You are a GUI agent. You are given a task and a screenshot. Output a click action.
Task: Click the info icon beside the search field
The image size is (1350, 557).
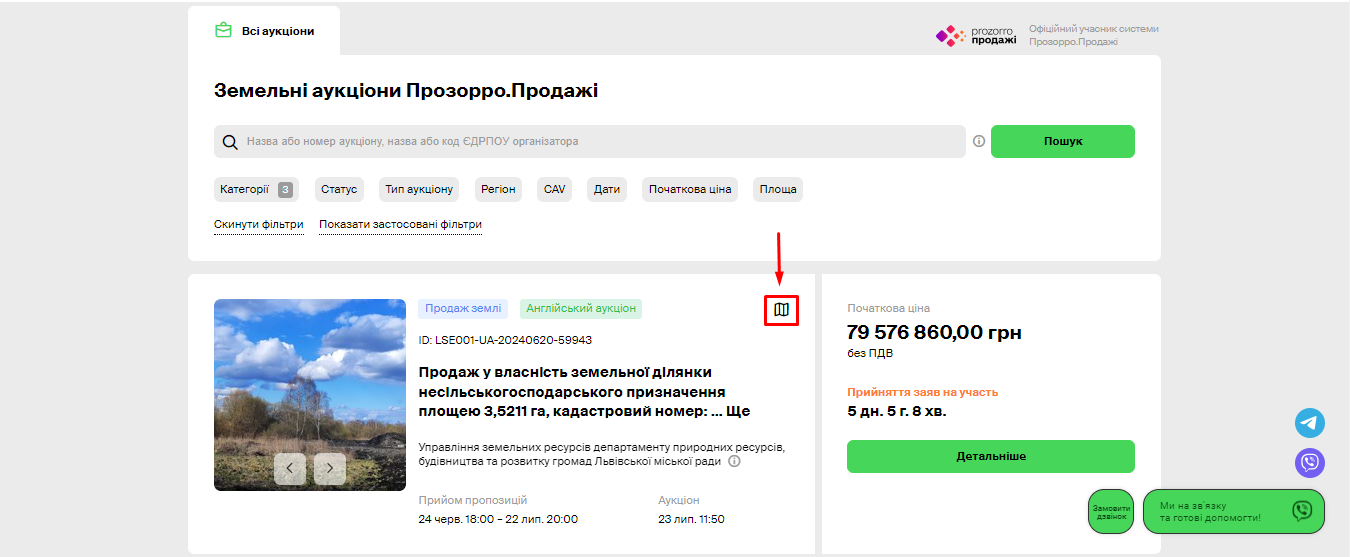coord(979,142)
